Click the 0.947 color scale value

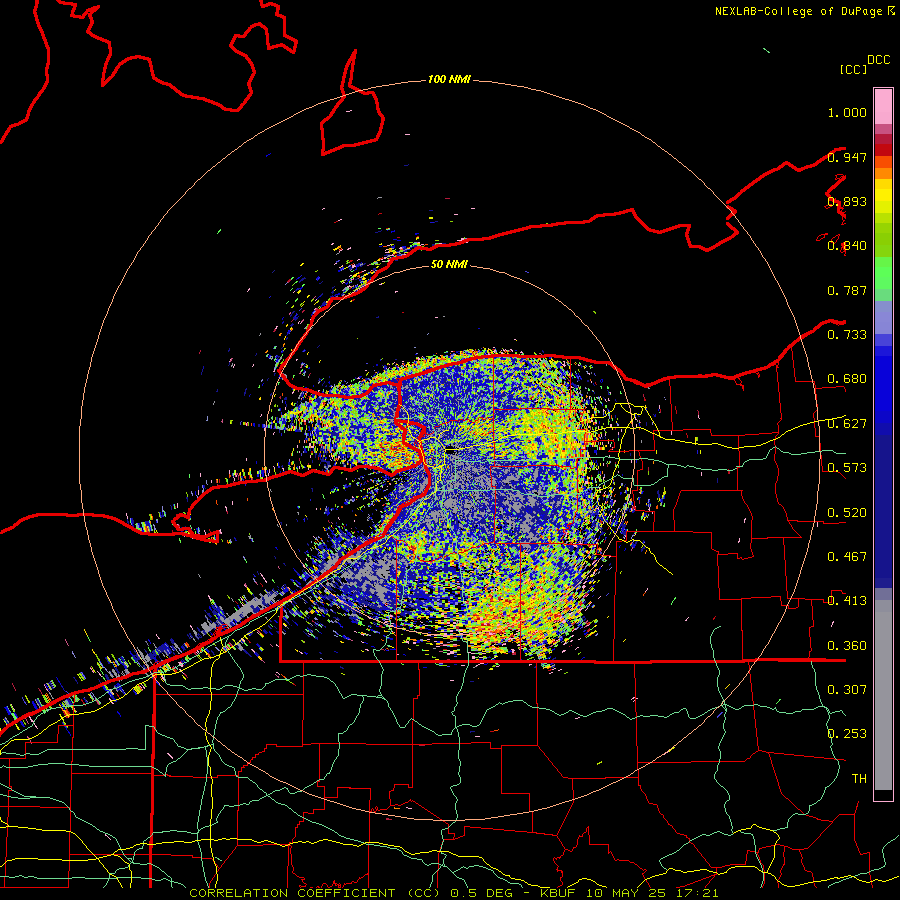[x=847, y=157]
